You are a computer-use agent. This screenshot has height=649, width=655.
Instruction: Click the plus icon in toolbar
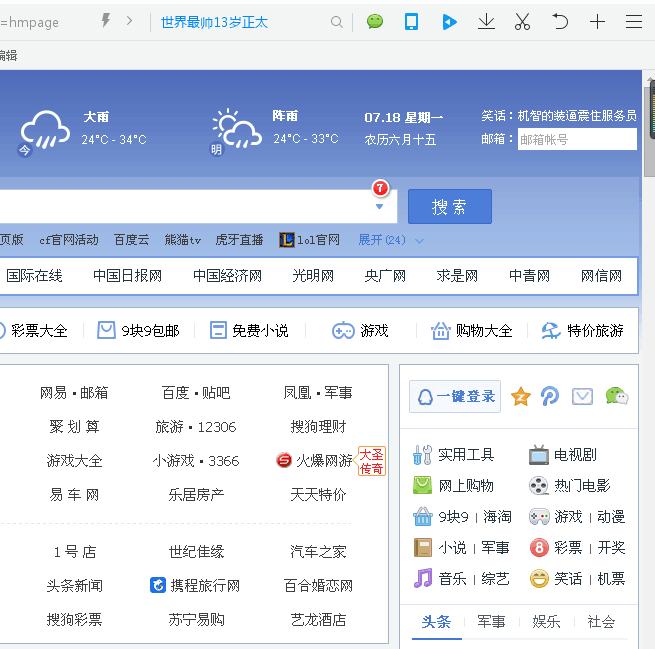(597, 21)
